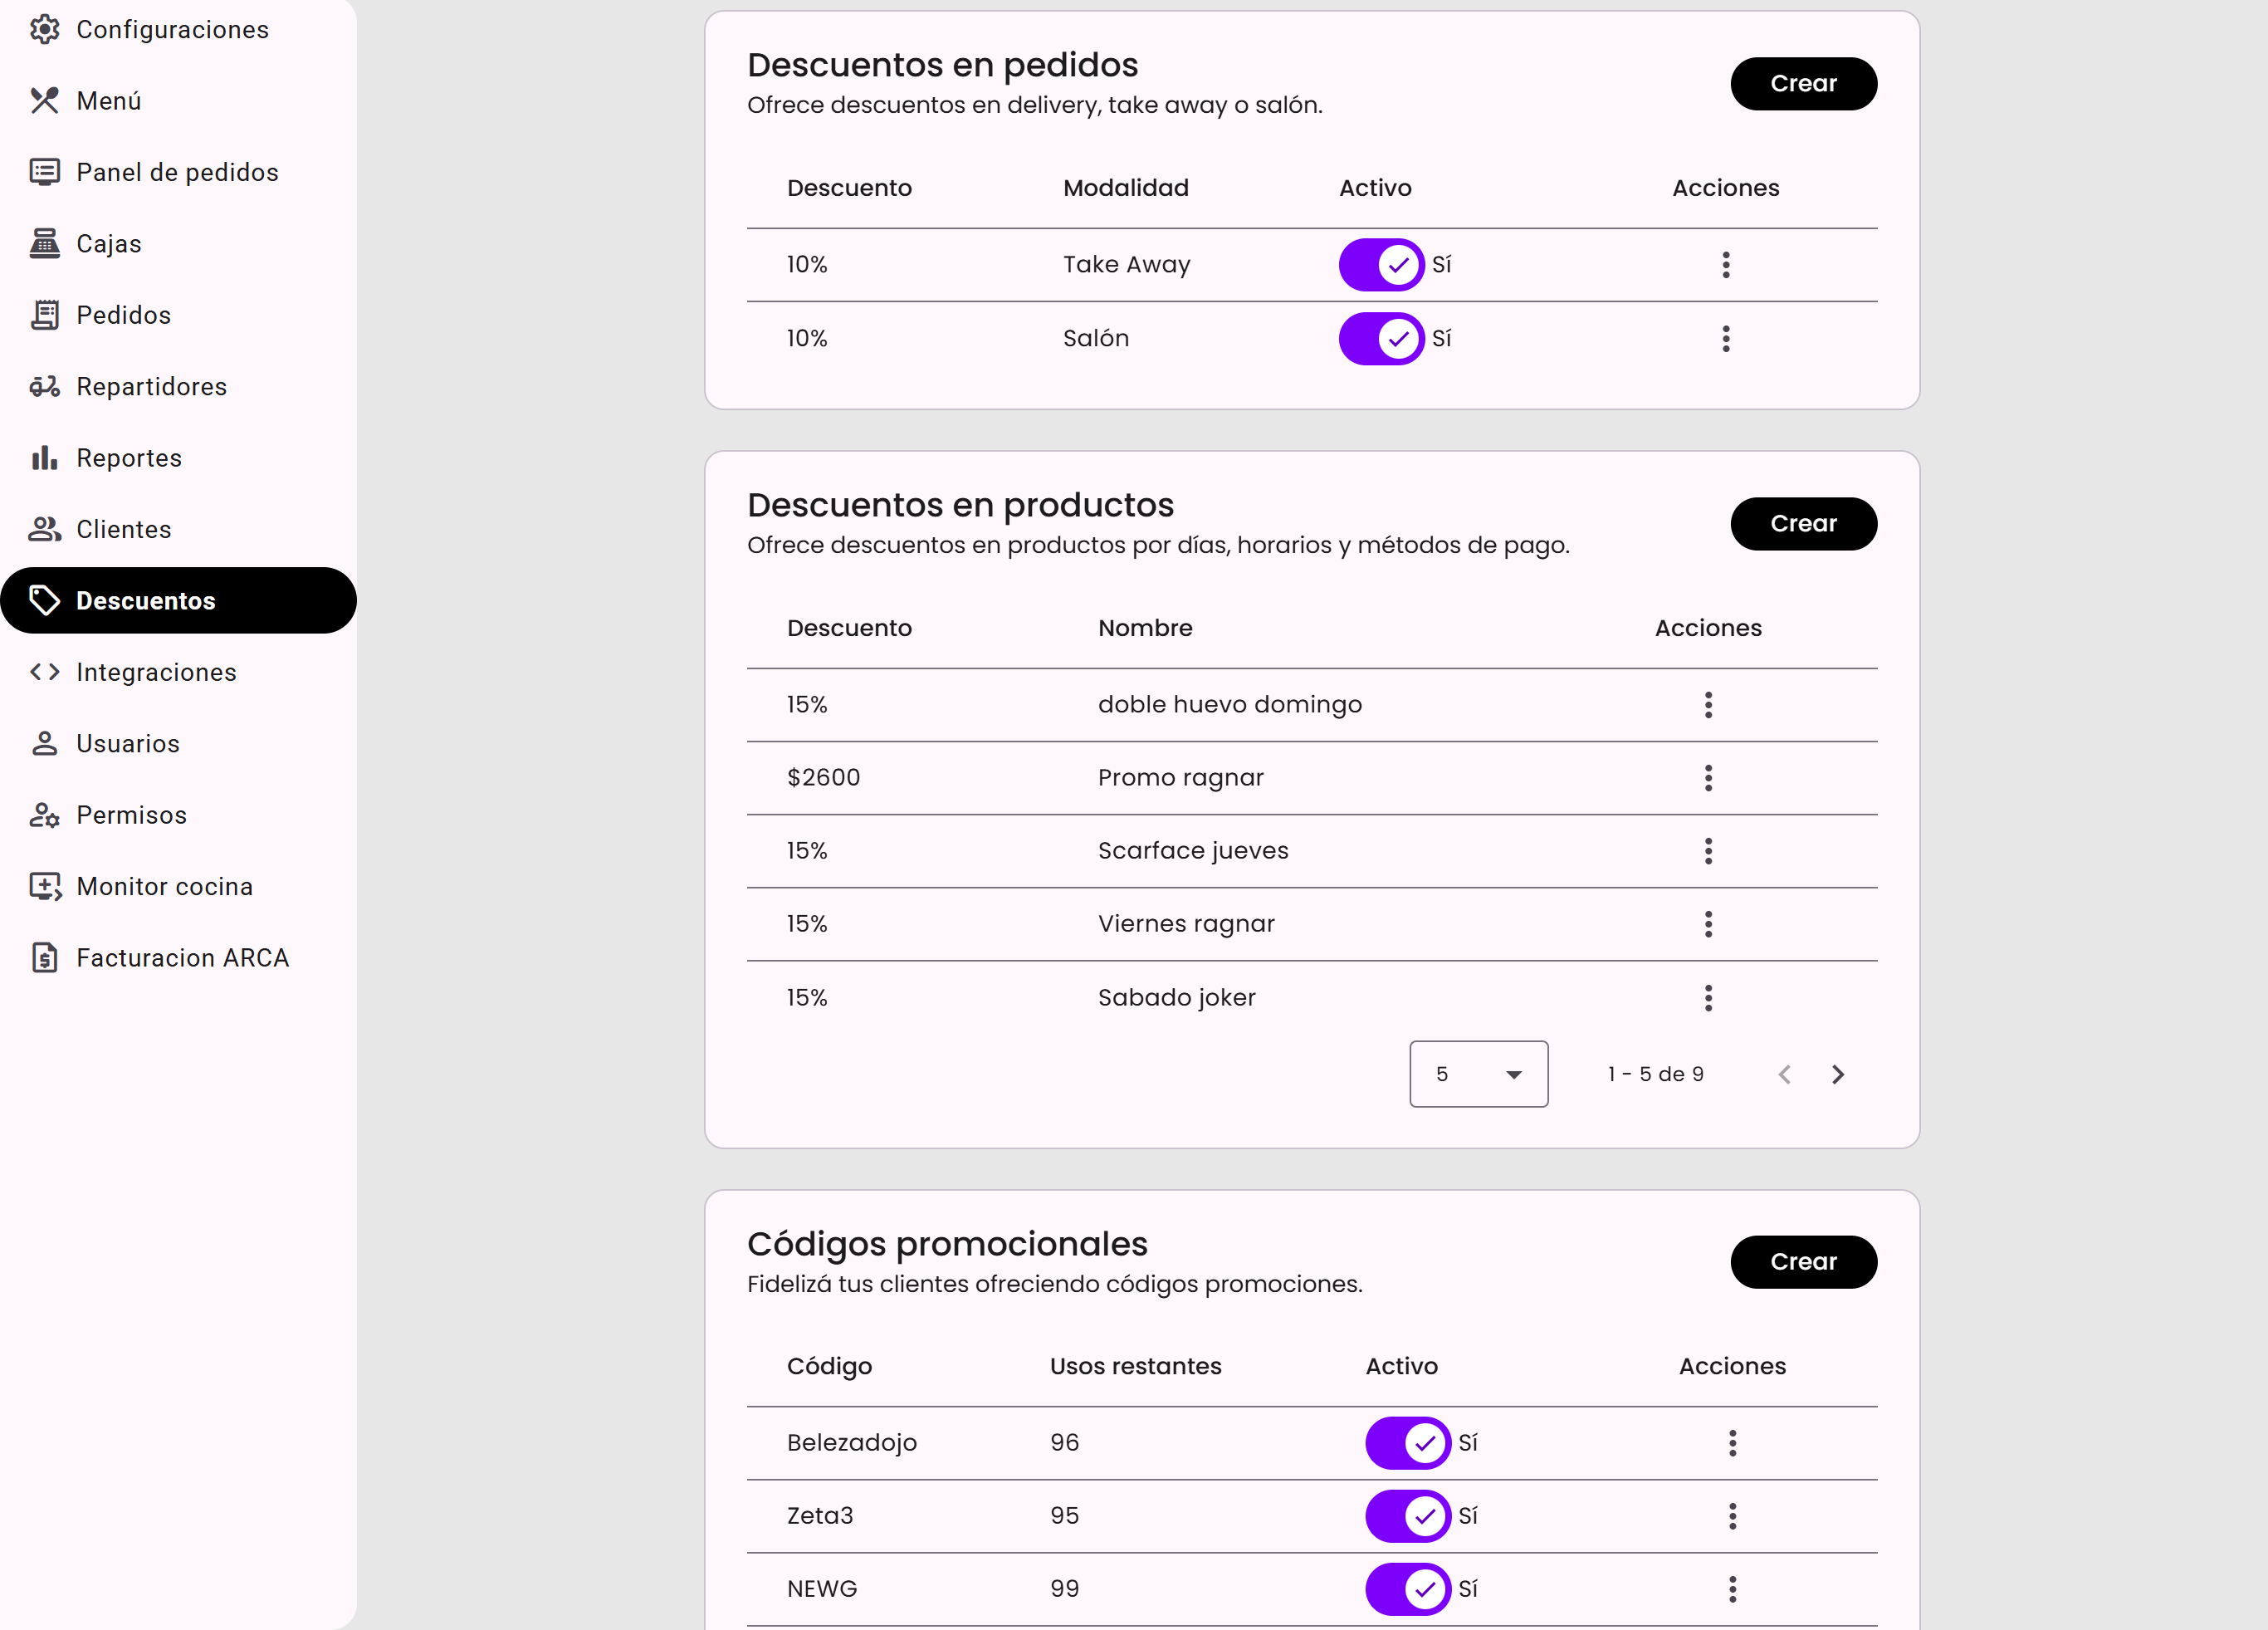The width and height of the screenshot is (2268, 1630).
Task: Open actions menu for Sabado joker
Action: [x=1708, y=998]
